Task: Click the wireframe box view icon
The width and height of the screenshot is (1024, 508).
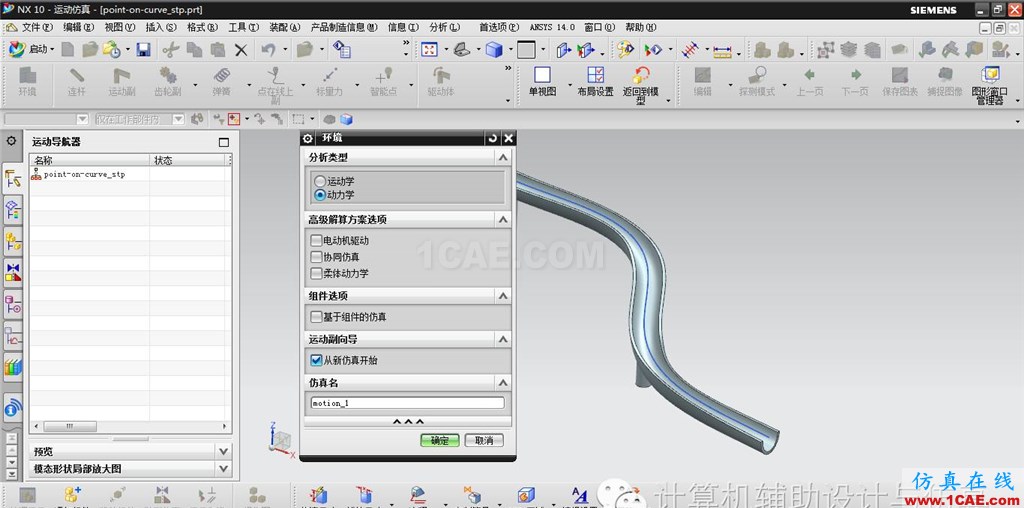Action: 526,50
